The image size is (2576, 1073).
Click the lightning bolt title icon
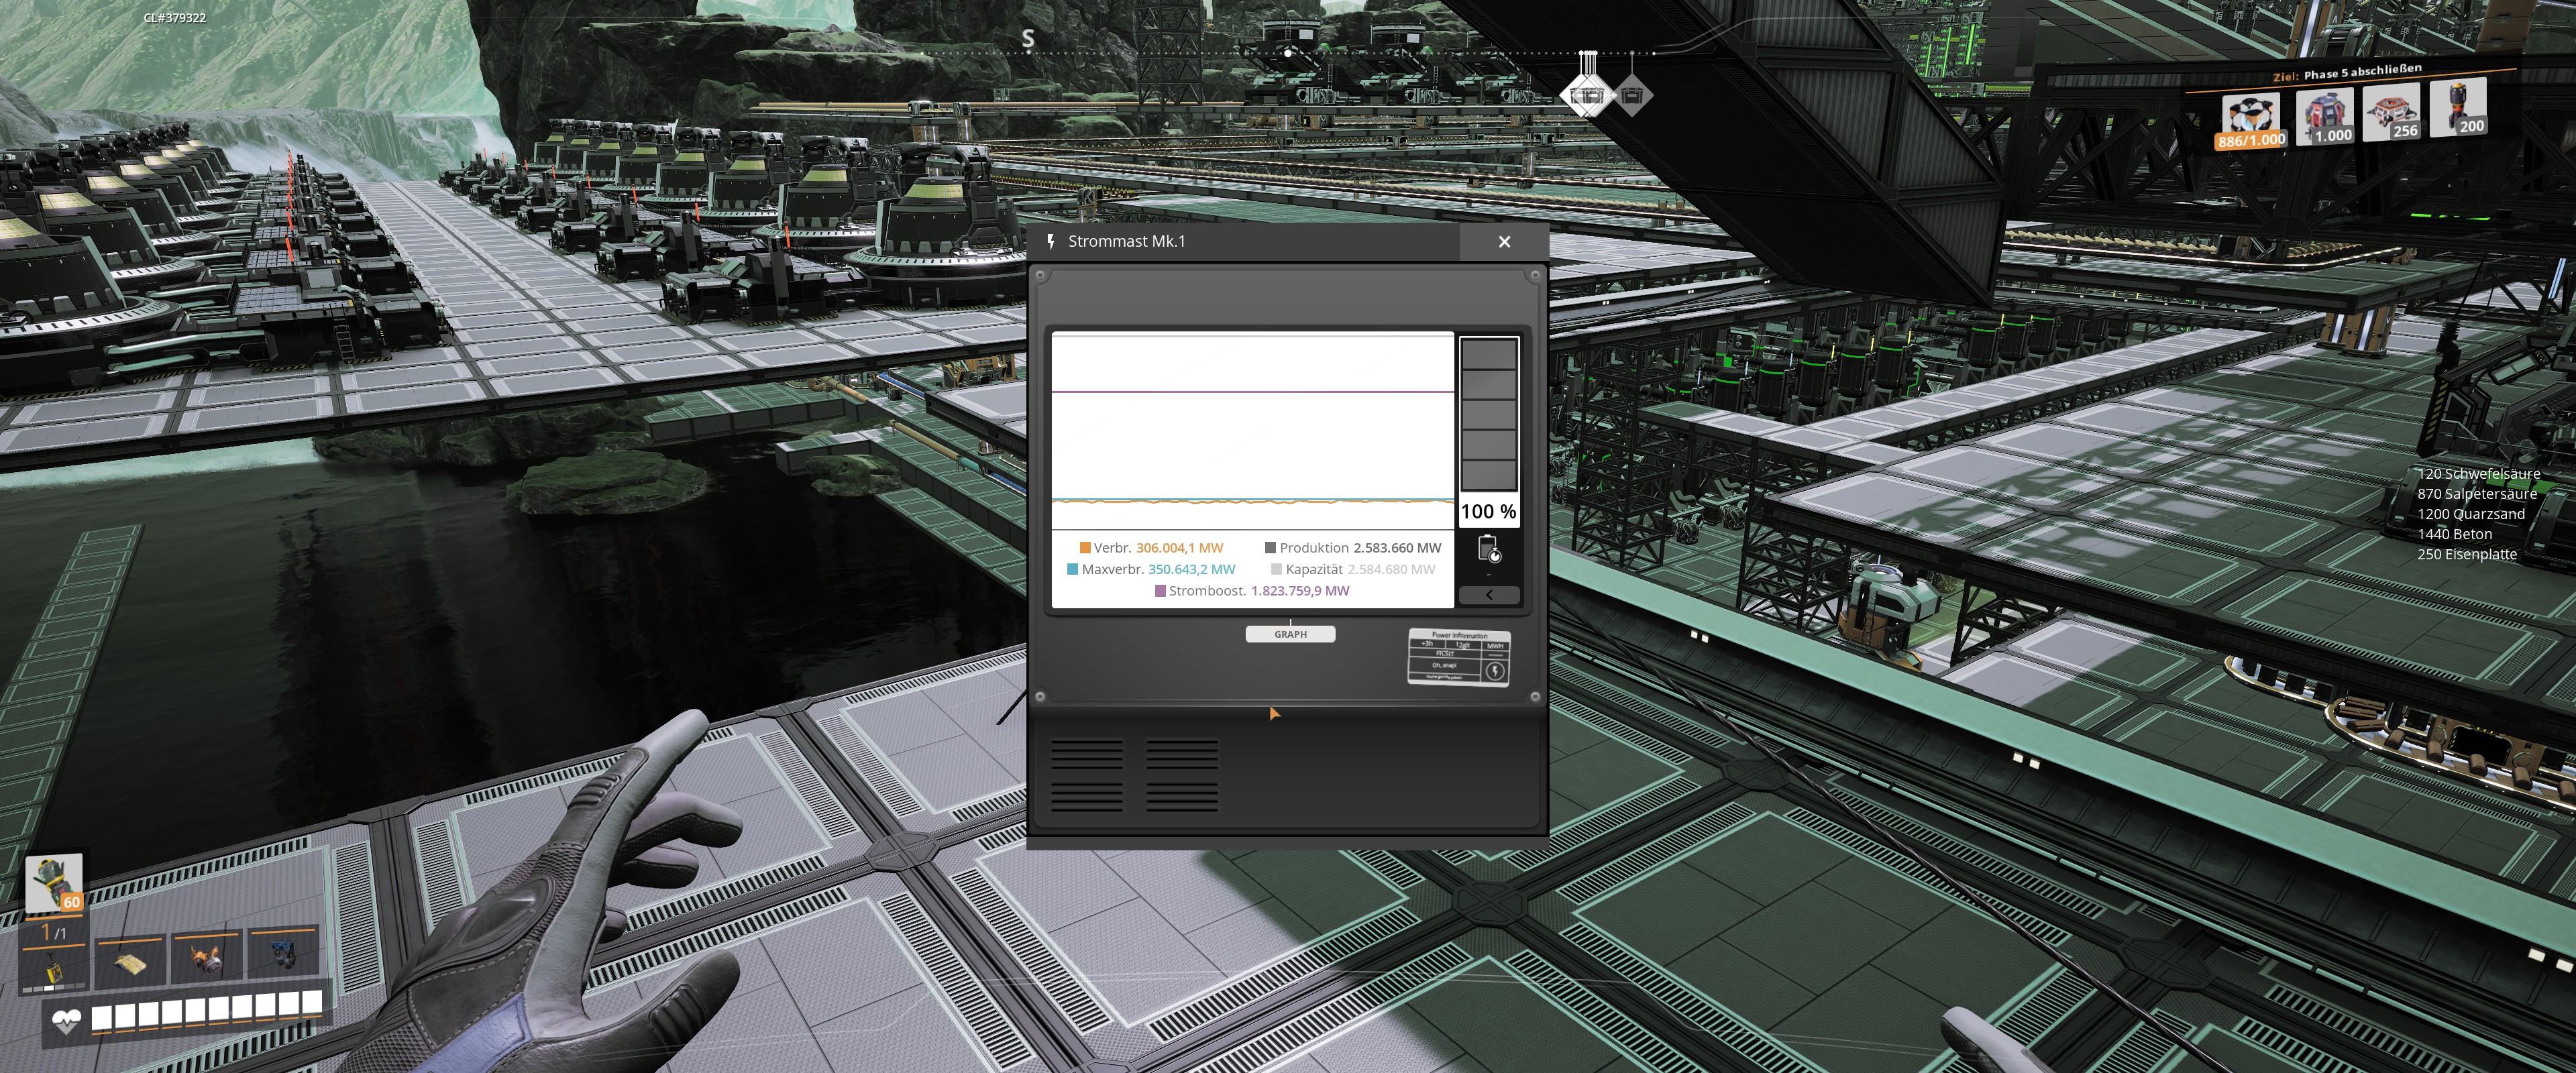pyautogui.click(x=1050, y=241)
